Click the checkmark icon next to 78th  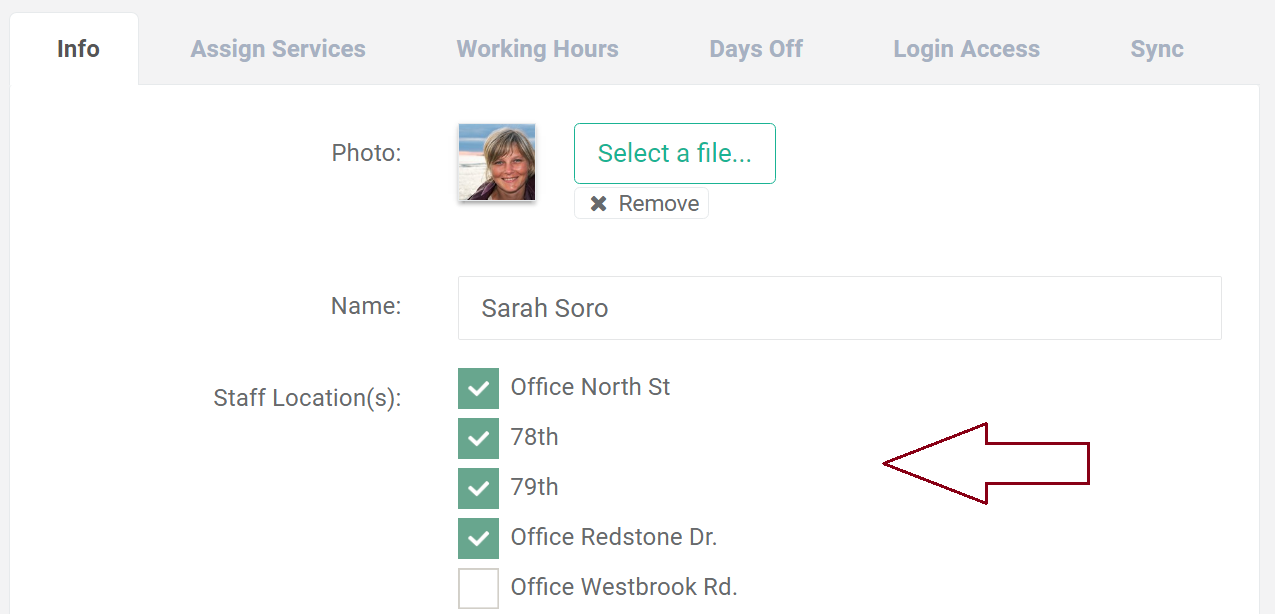(x=478, y=438)
